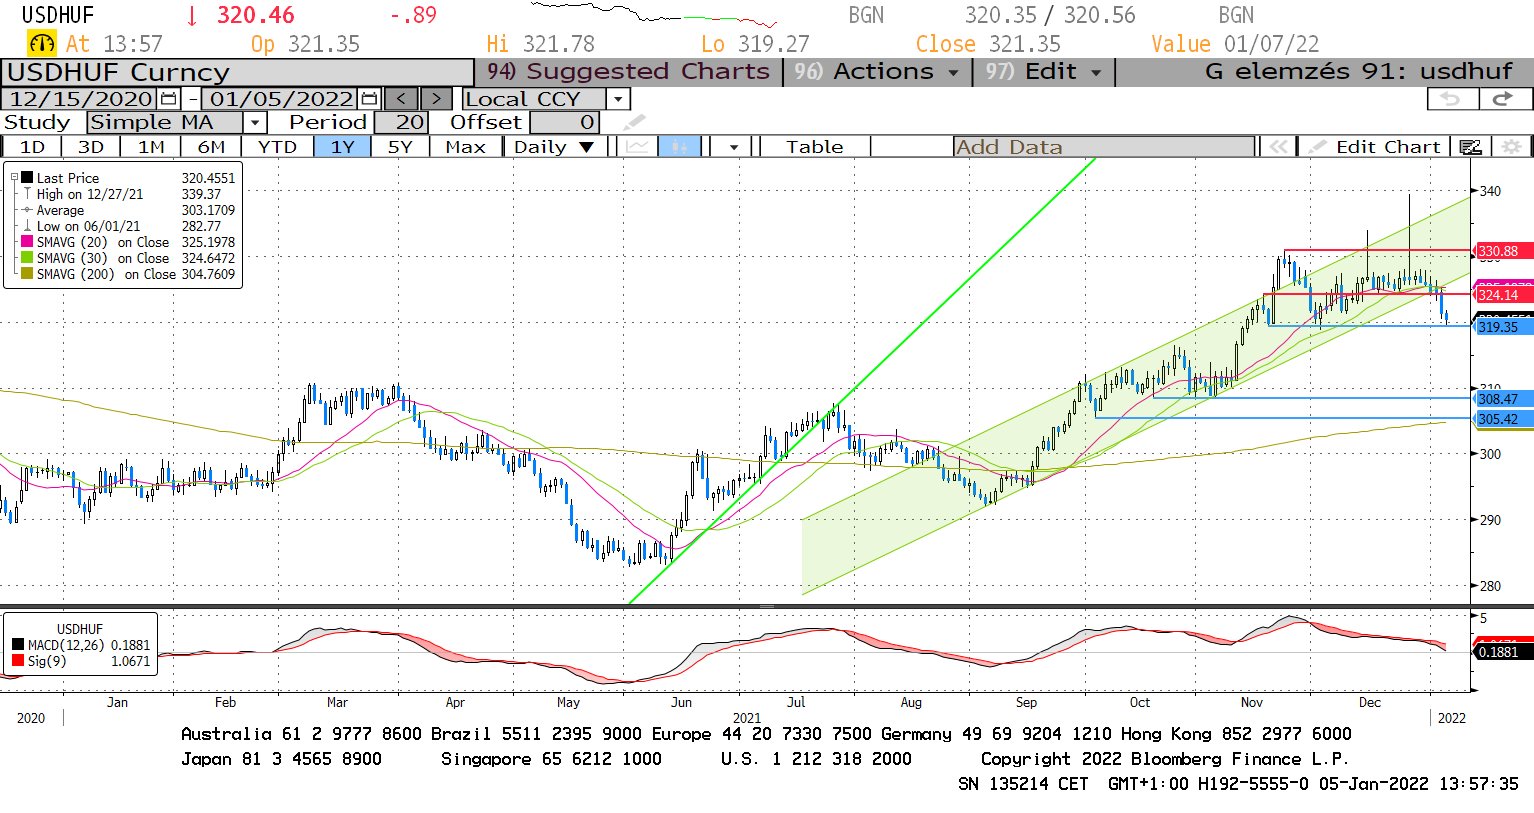Open the end date calendar picker

coord(369,99)
